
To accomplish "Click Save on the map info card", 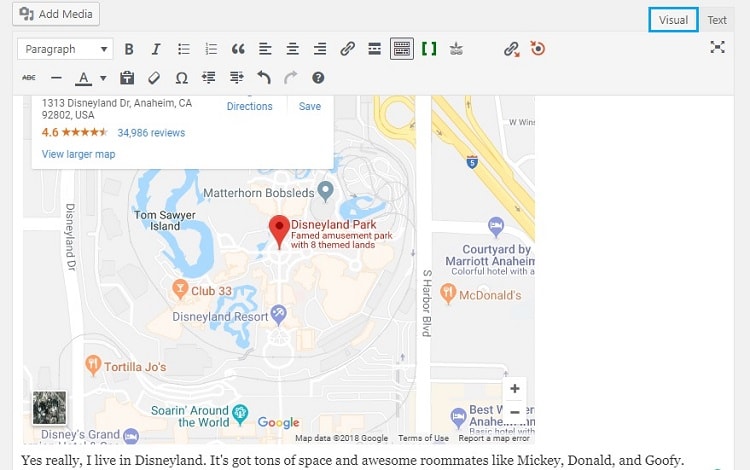I will click(309, 106).
